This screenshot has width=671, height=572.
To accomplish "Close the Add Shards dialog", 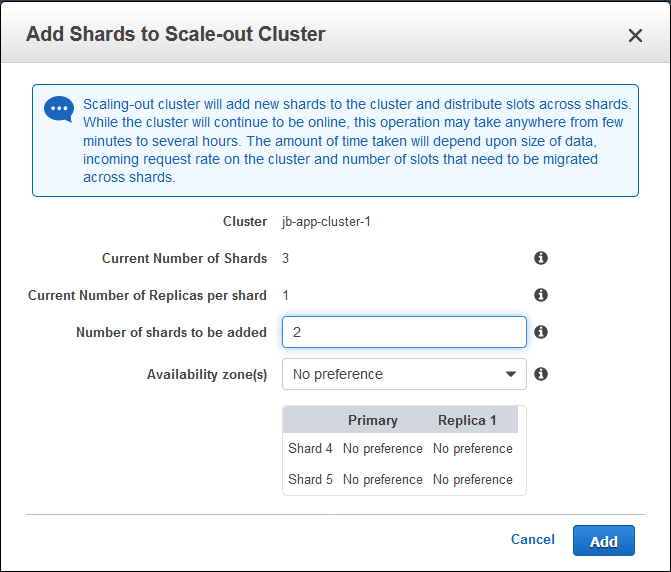I will coord(635,35).
